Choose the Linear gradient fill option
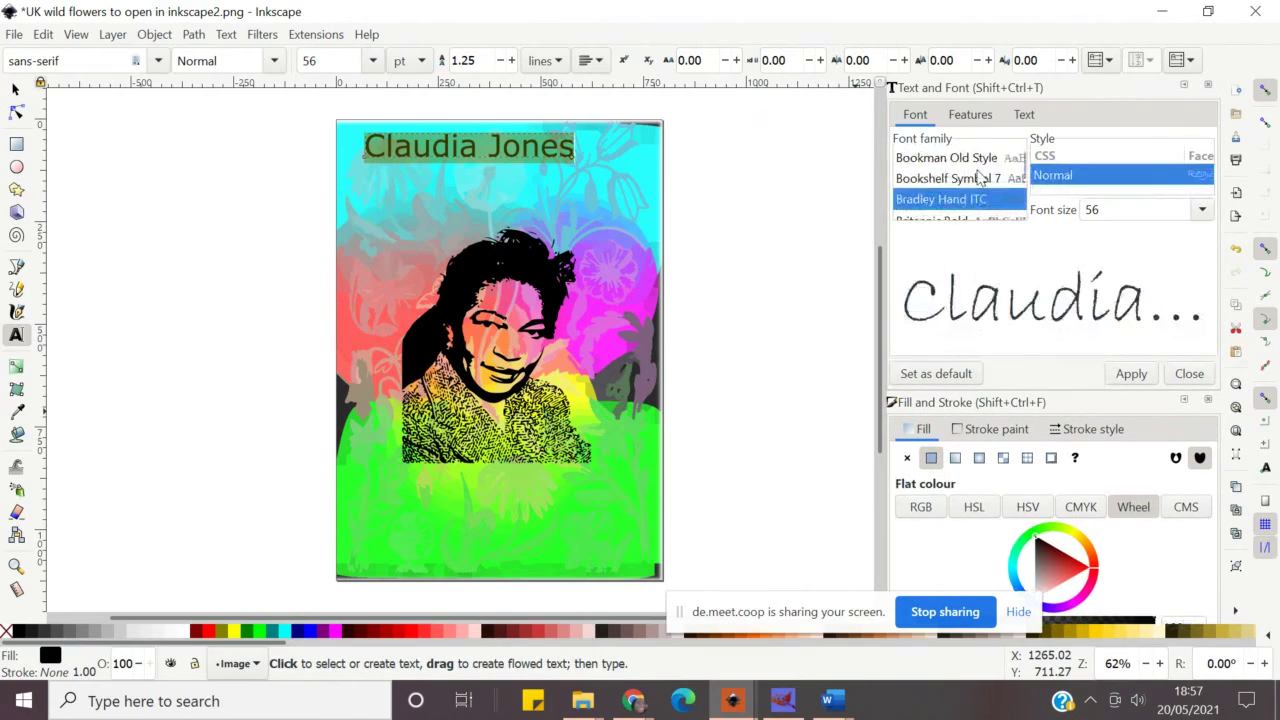The width and height of the screenshot is (1280, 720). coord(955,458)
